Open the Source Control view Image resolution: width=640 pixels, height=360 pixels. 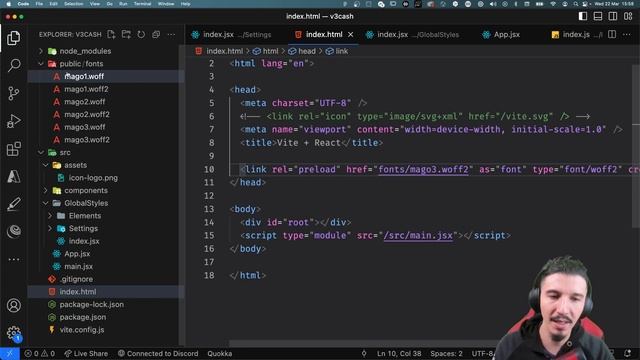(13, 93)
